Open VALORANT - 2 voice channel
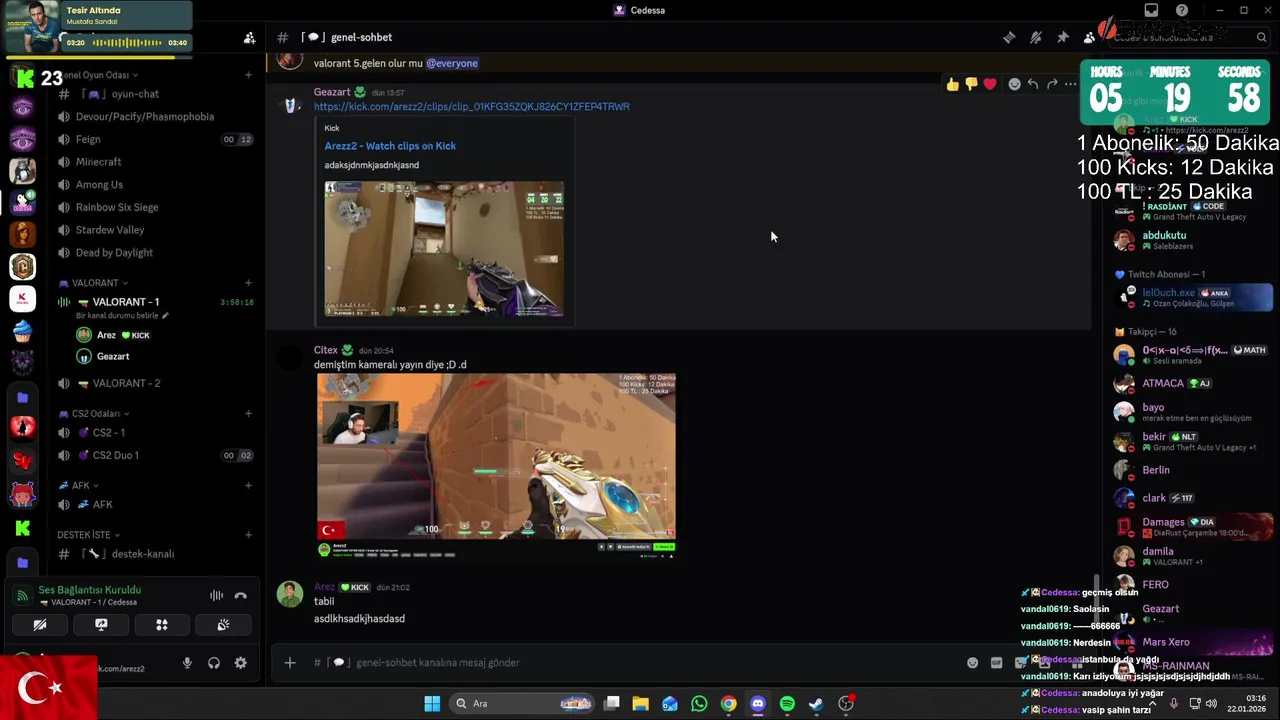 coord(155,383)
